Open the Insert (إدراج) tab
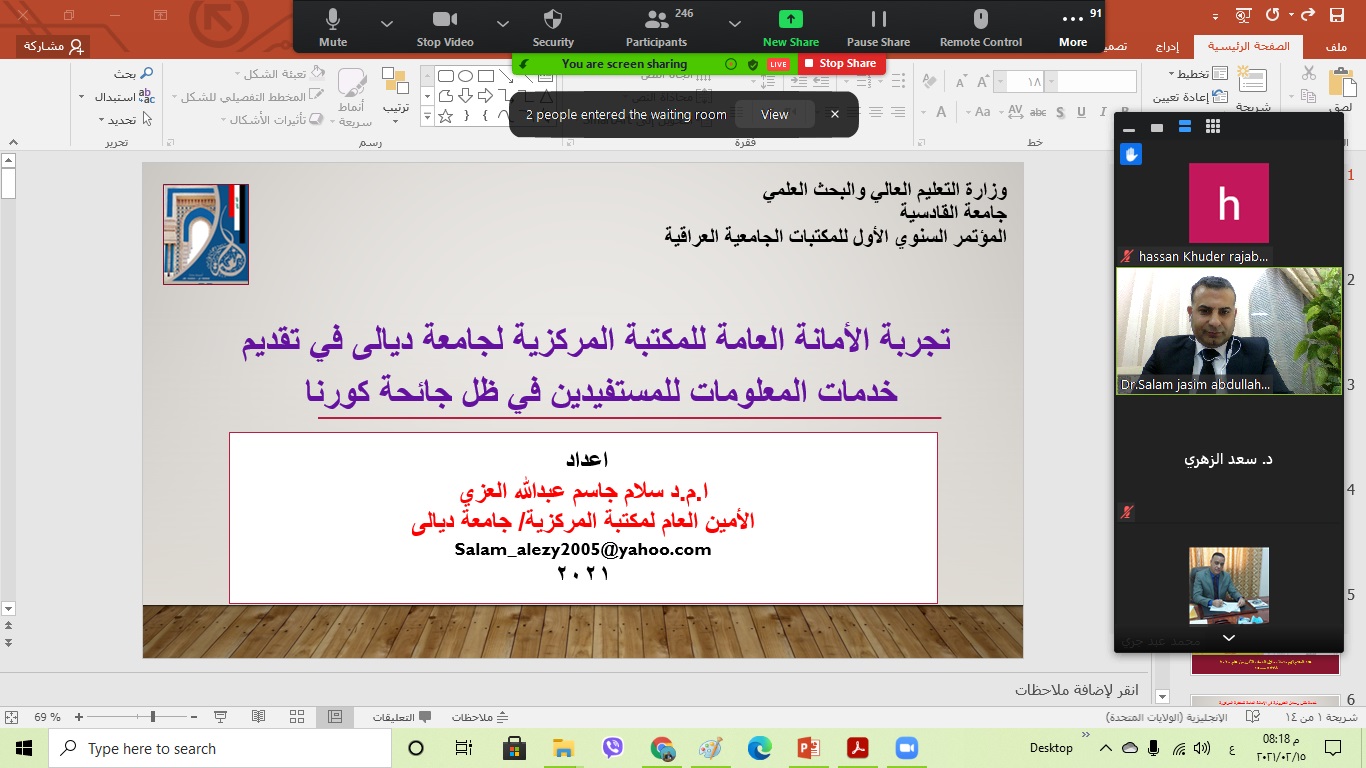The image size is (1366, 768). pyautogui.click(x=1166, y=46)
